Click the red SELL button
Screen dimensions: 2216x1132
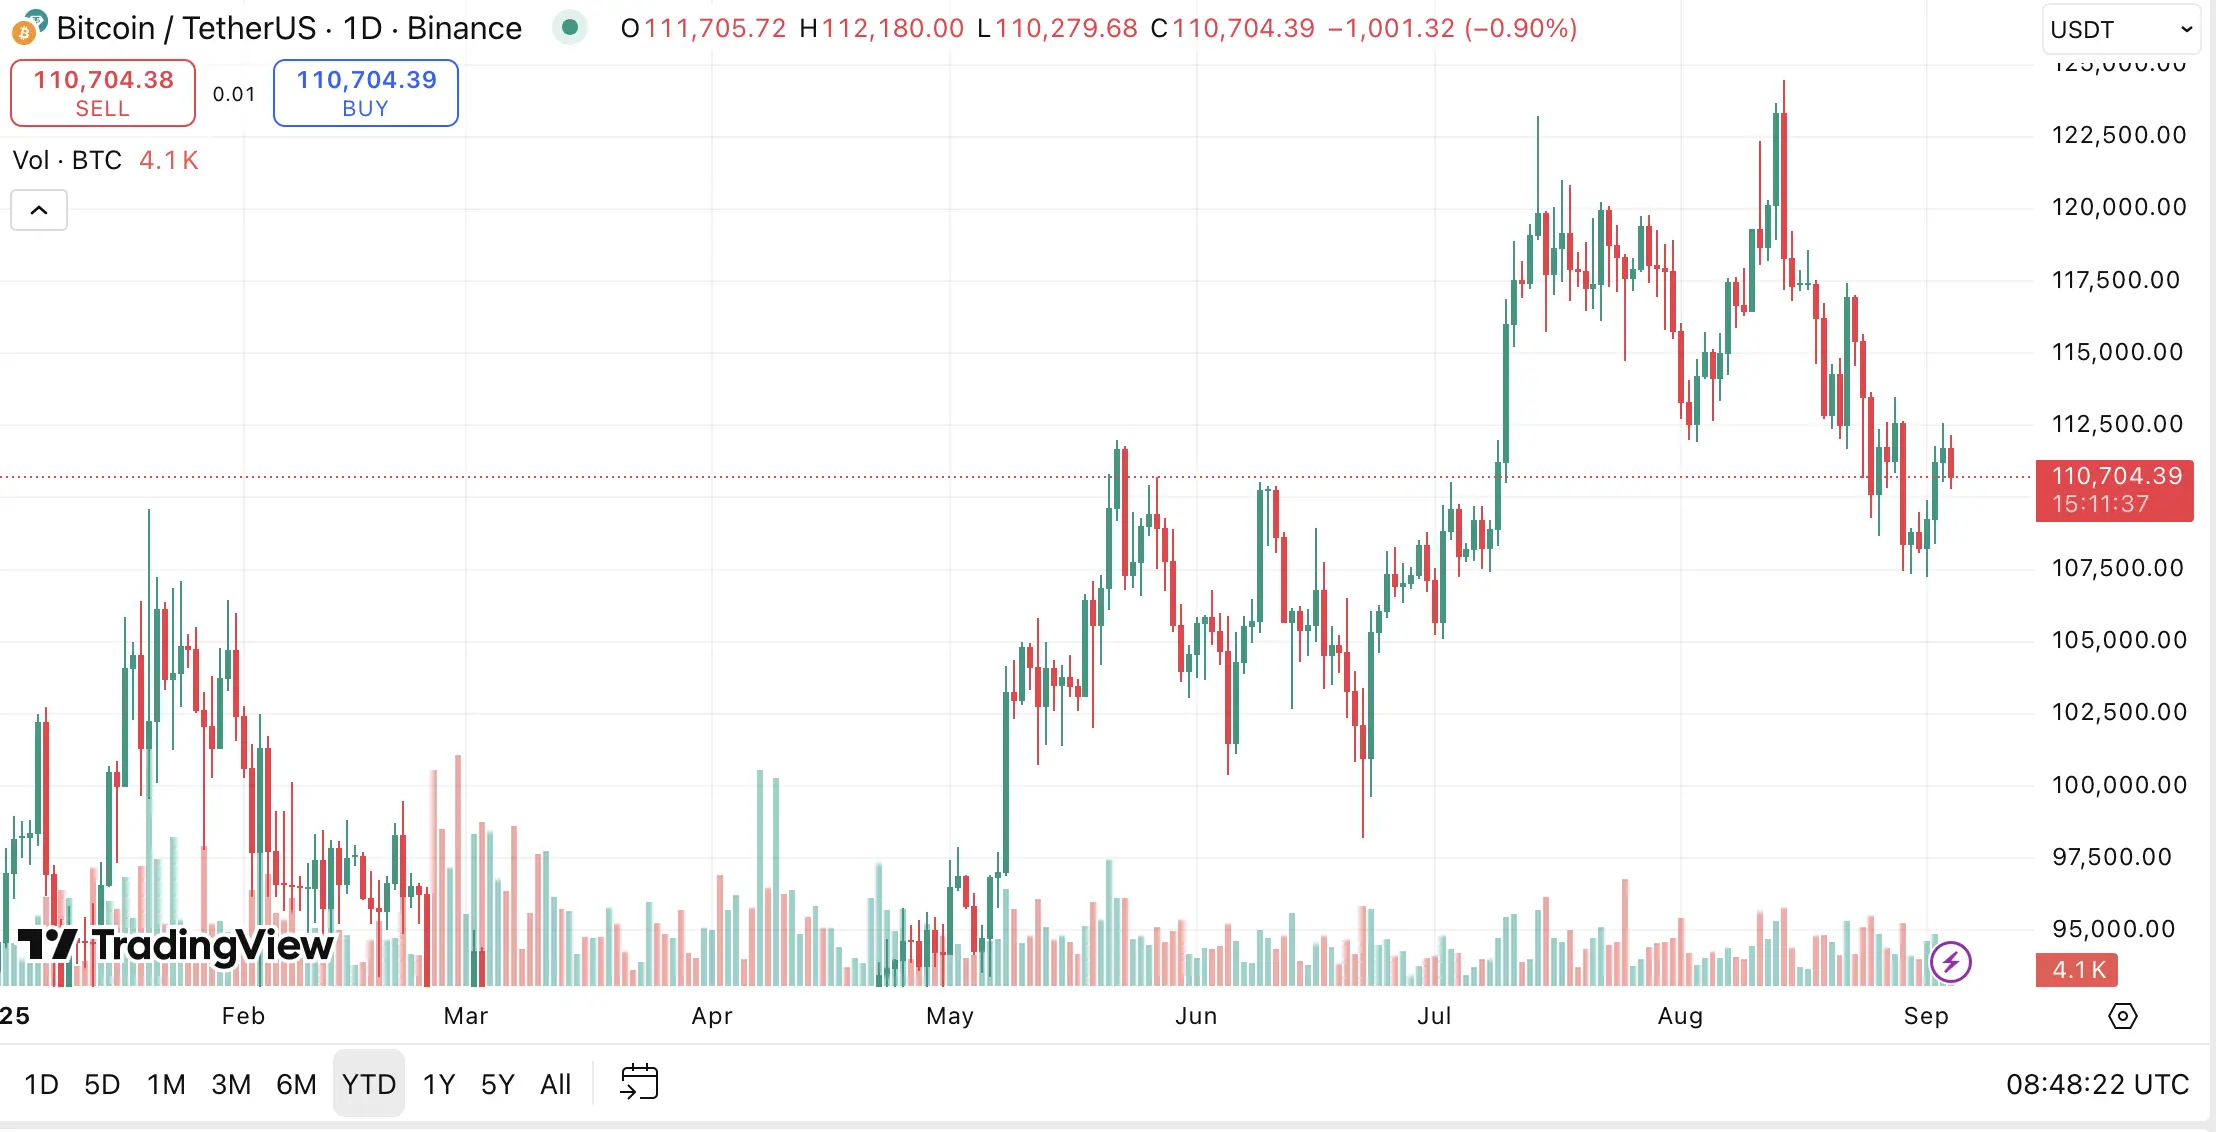(102, 92)
